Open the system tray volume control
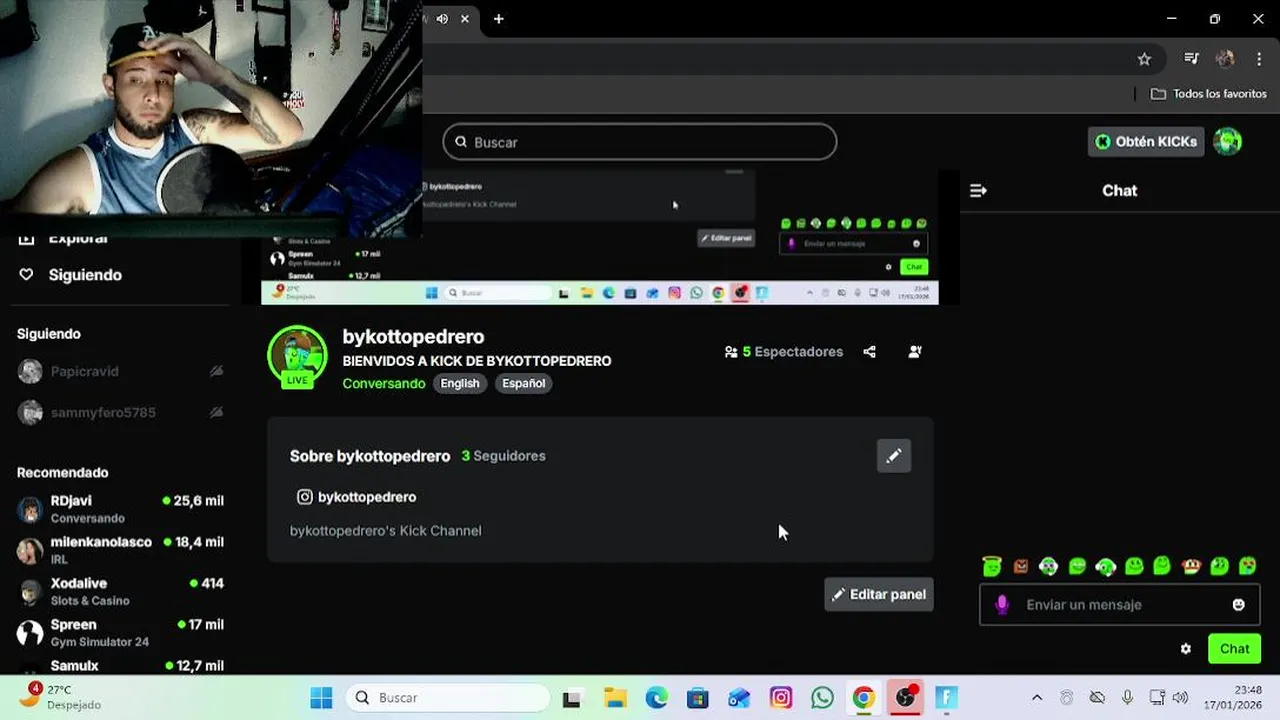 click(x=1180, y=698)
